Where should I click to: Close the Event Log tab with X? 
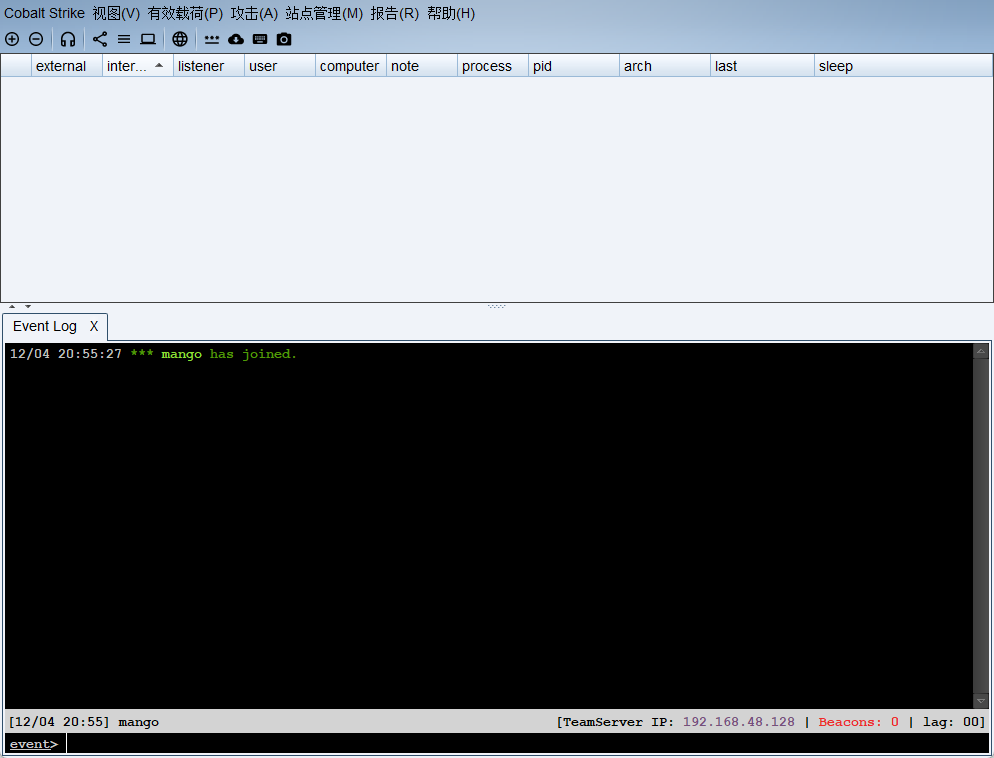click(x=94, y=326)
